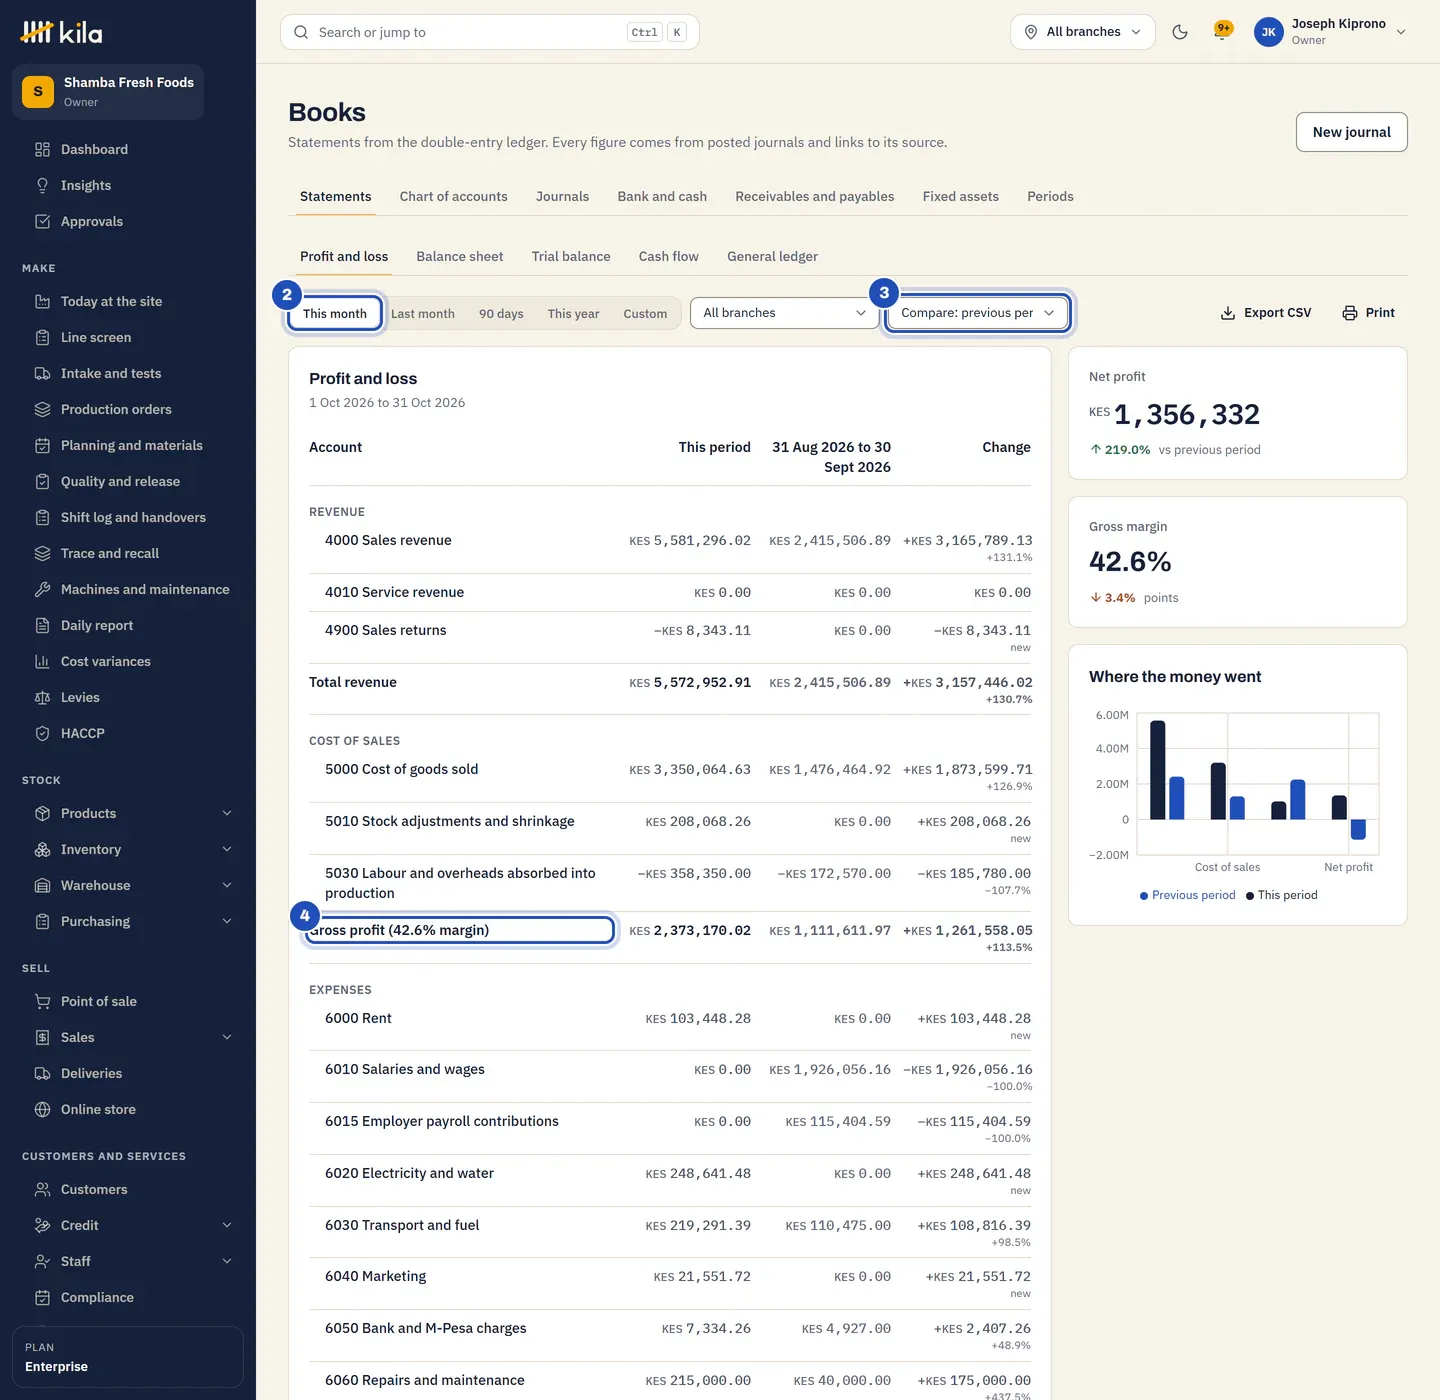Open the Compare previous period dropdown
Screen dimensions: 1440x1400
point(977,313)
